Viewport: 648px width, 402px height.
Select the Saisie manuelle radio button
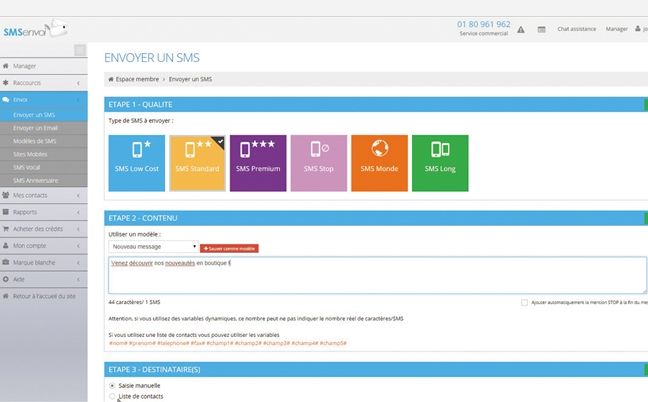112,385
